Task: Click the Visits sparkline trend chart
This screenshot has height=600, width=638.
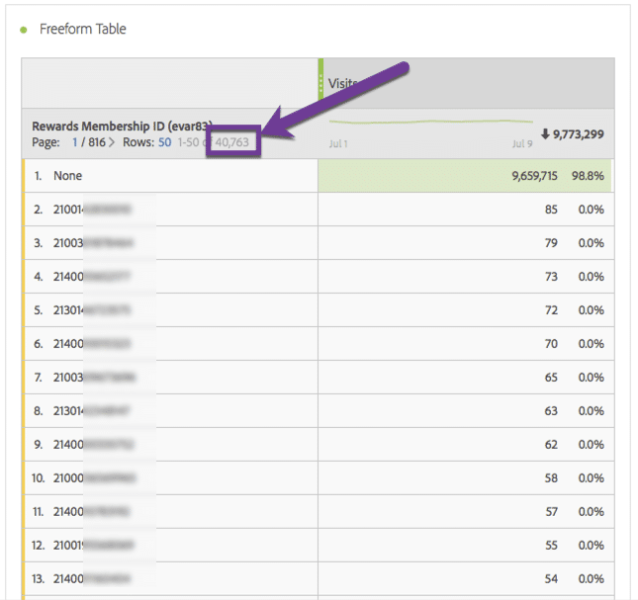Action: coord(430,122)
